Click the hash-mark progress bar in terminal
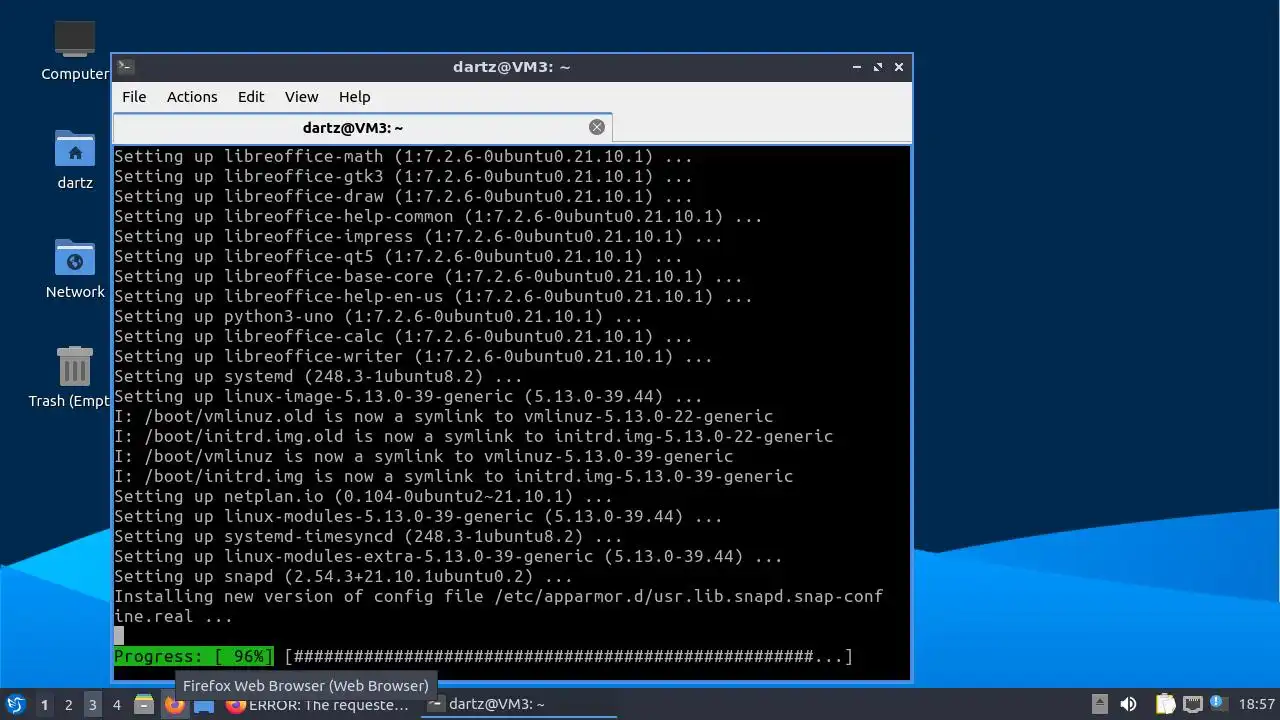The width and height of the screenshot is (1280, 720). 568,656
